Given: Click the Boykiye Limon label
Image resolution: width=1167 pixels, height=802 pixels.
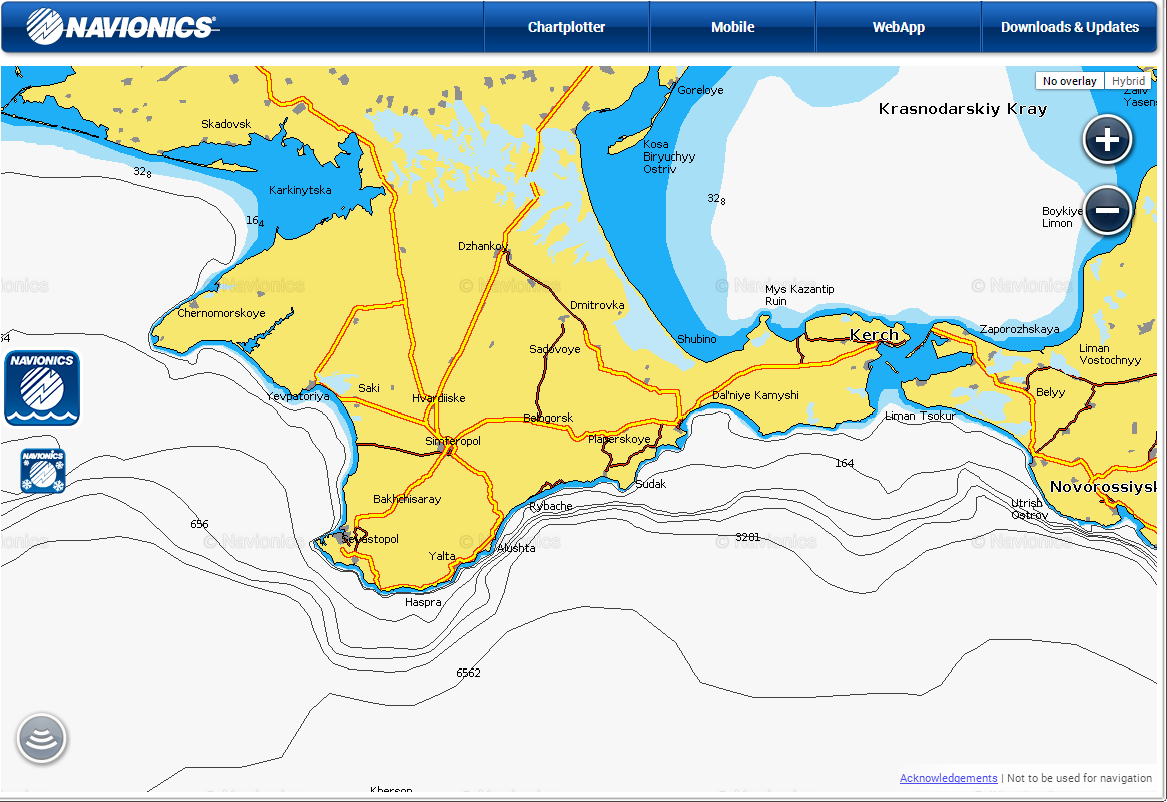Looking at the screenshot, I should [x=1062, y=217].
